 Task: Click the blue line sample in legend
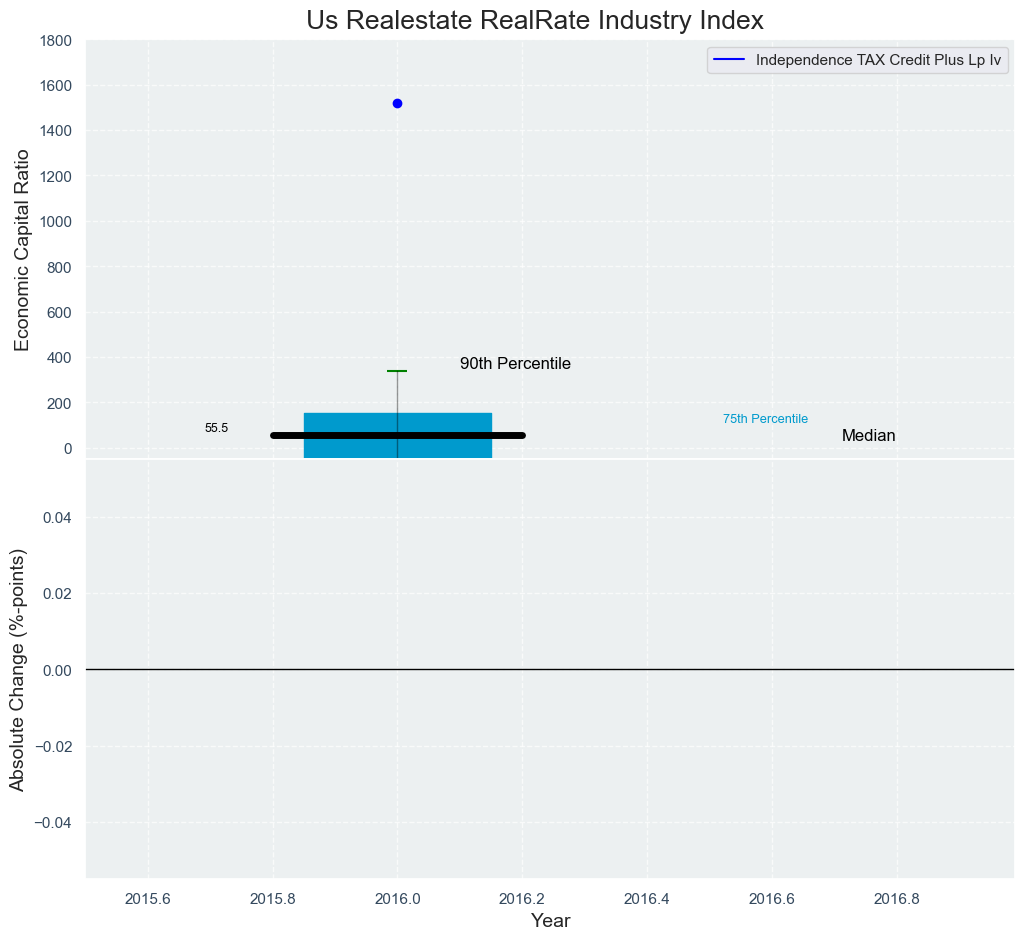[730, 60]
